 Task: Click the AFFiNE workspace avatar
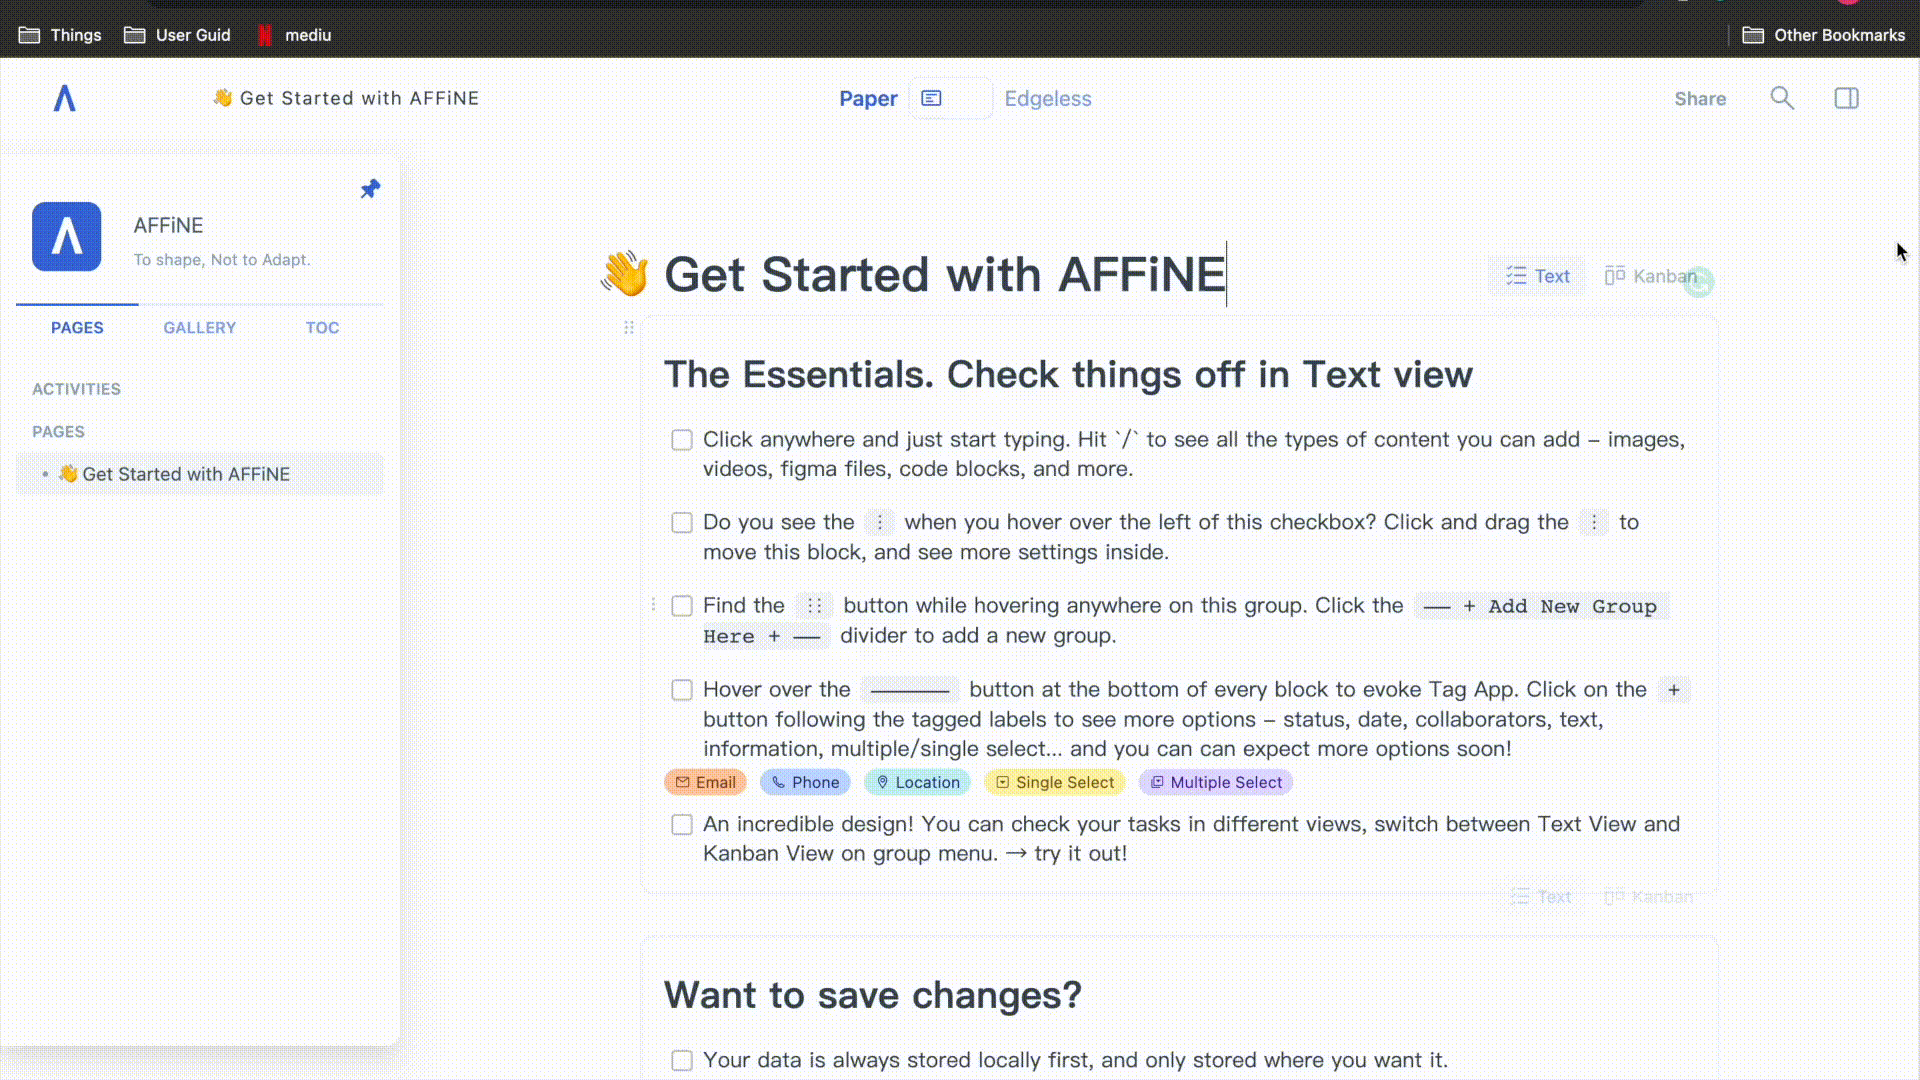click(67, 237)
